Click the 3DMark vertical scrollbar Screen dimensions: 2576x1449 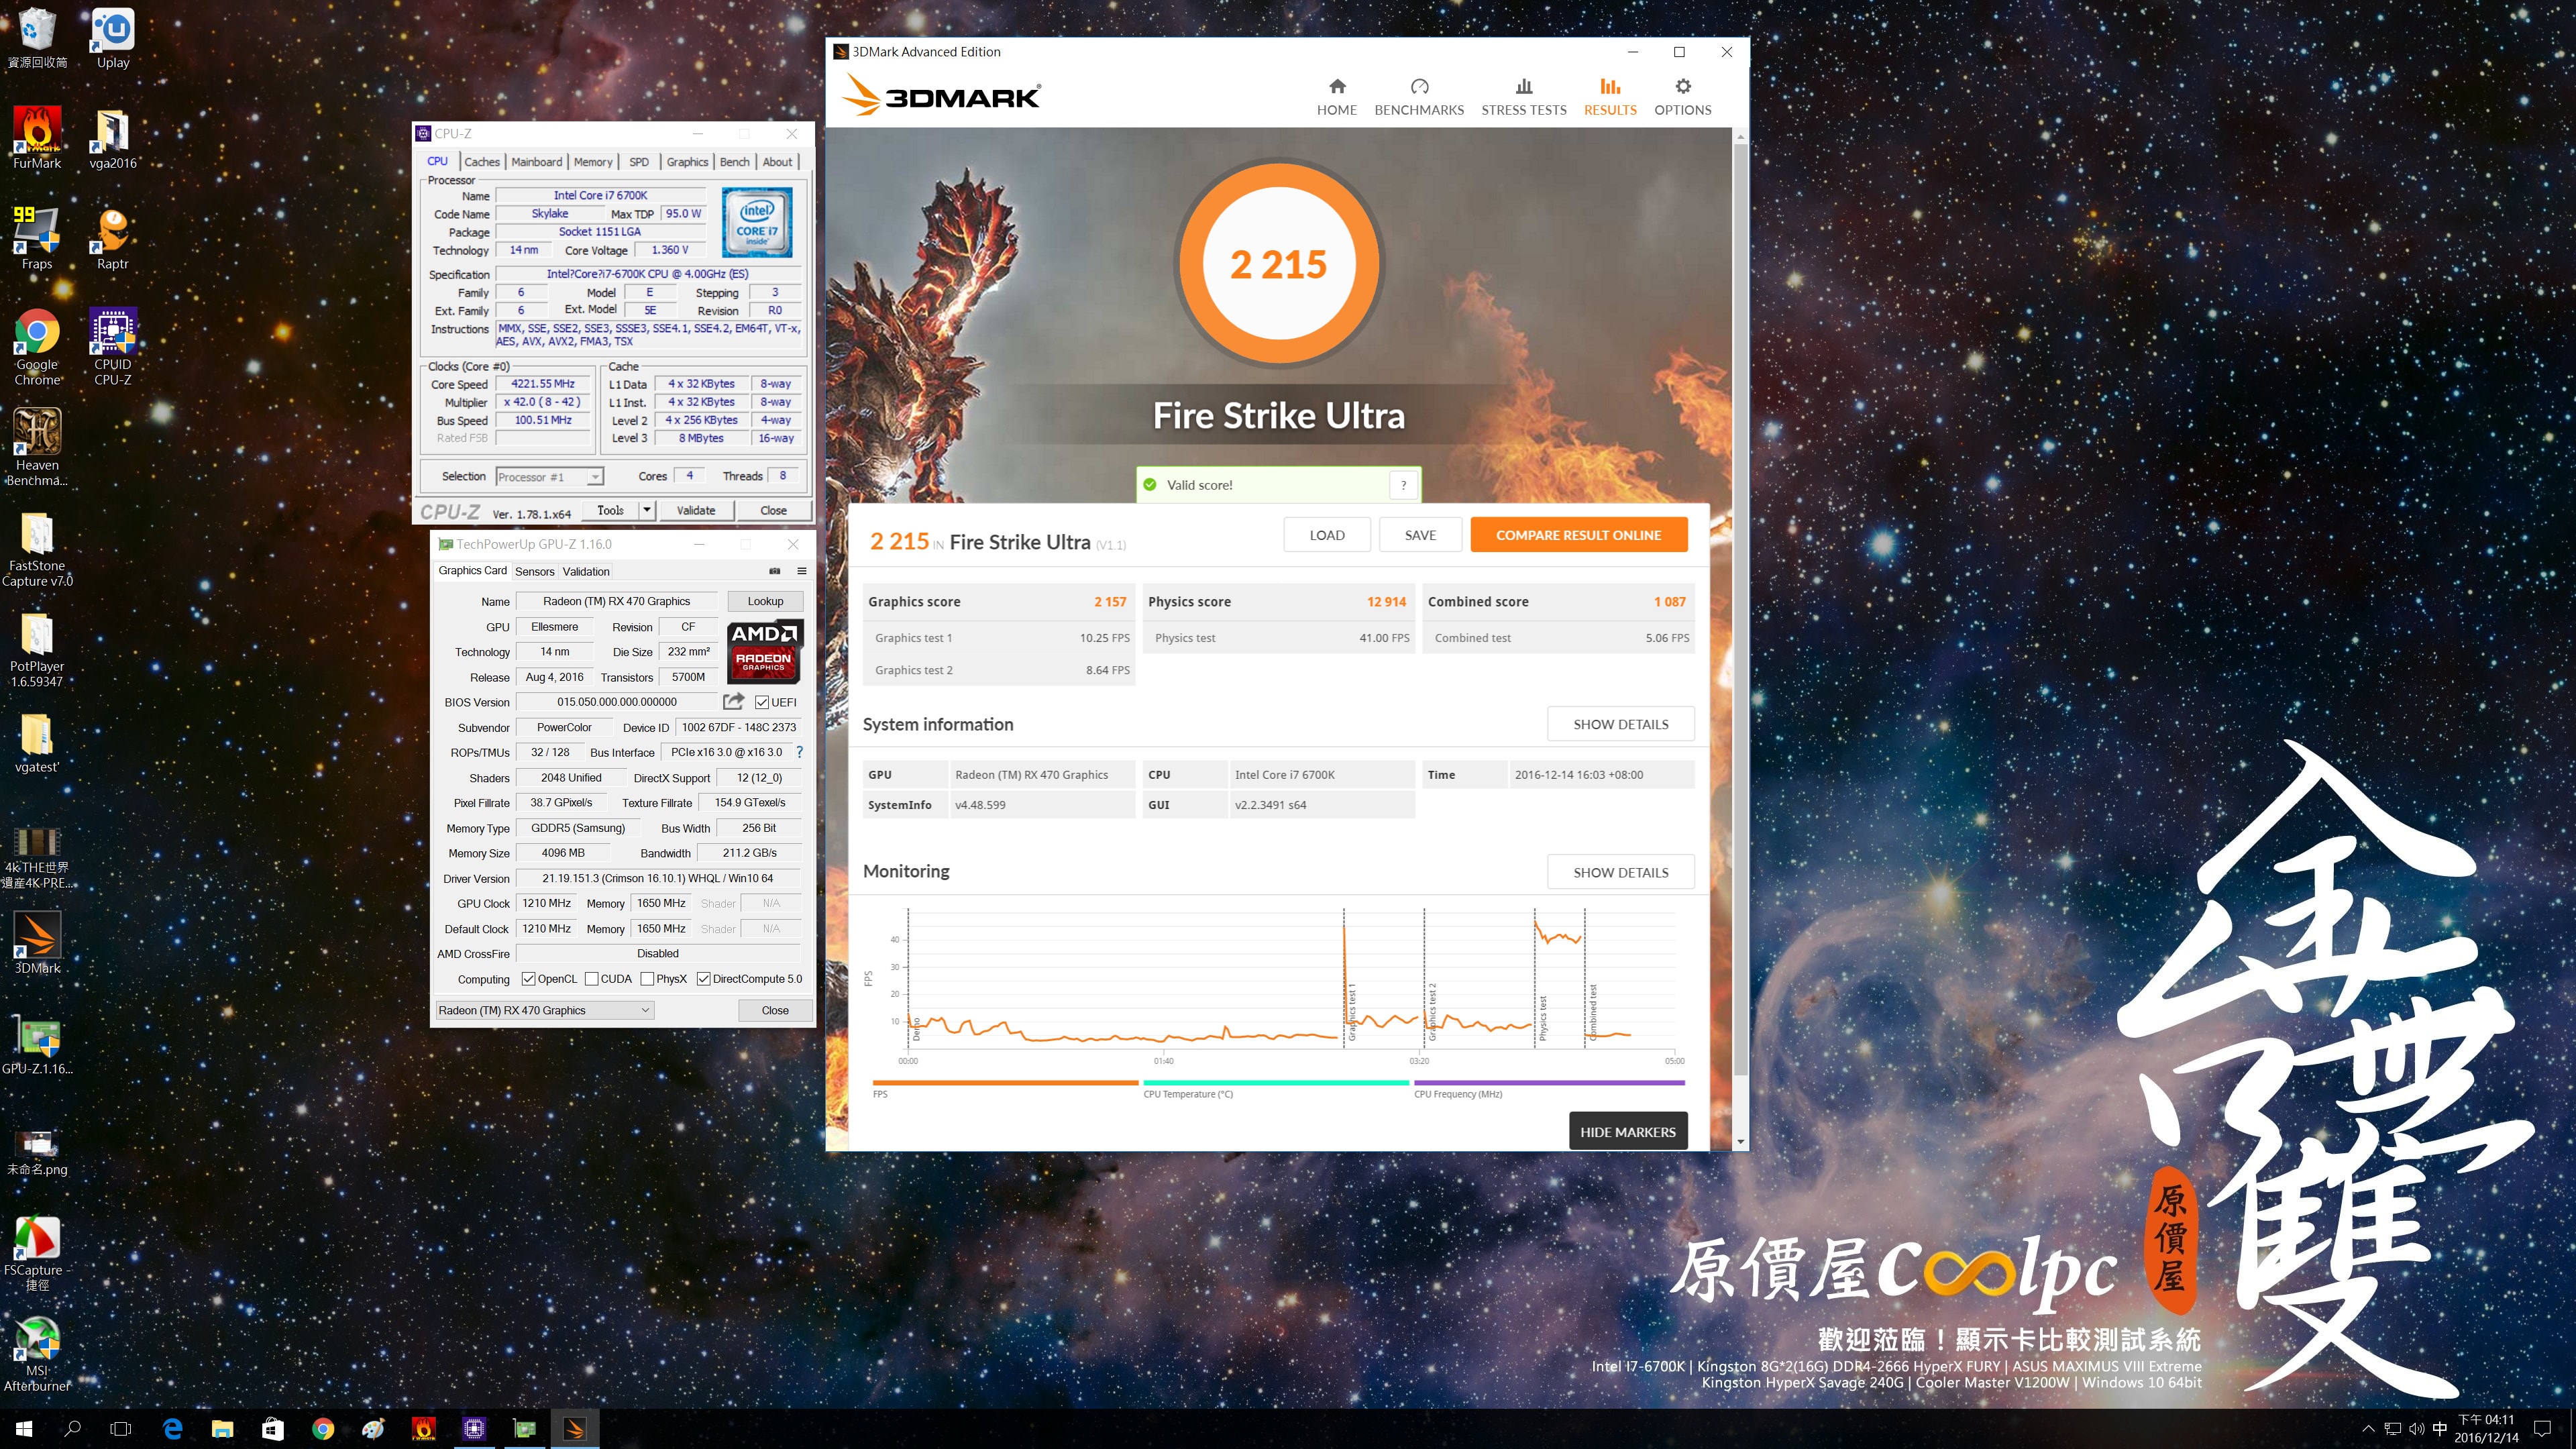click(1740, 610)
